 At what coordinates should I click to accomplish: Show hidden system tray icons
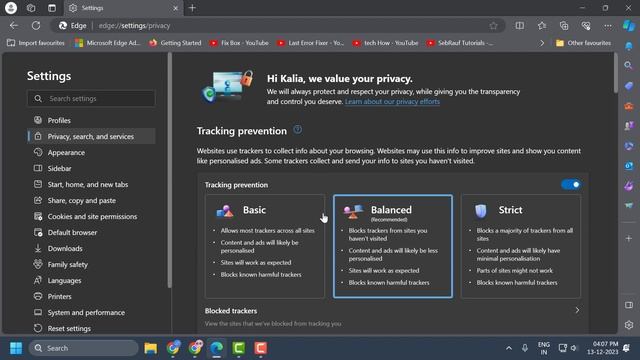tap(509, 348)
